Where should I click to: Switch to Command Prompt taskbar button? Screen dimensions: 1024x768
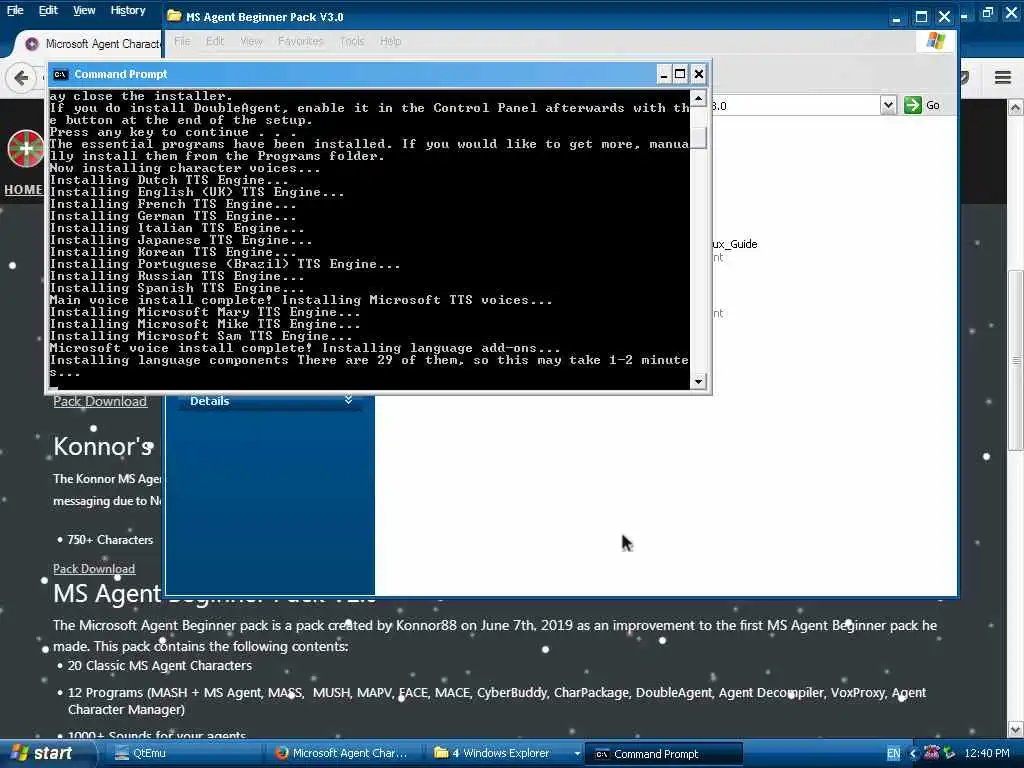pos(663,754)
